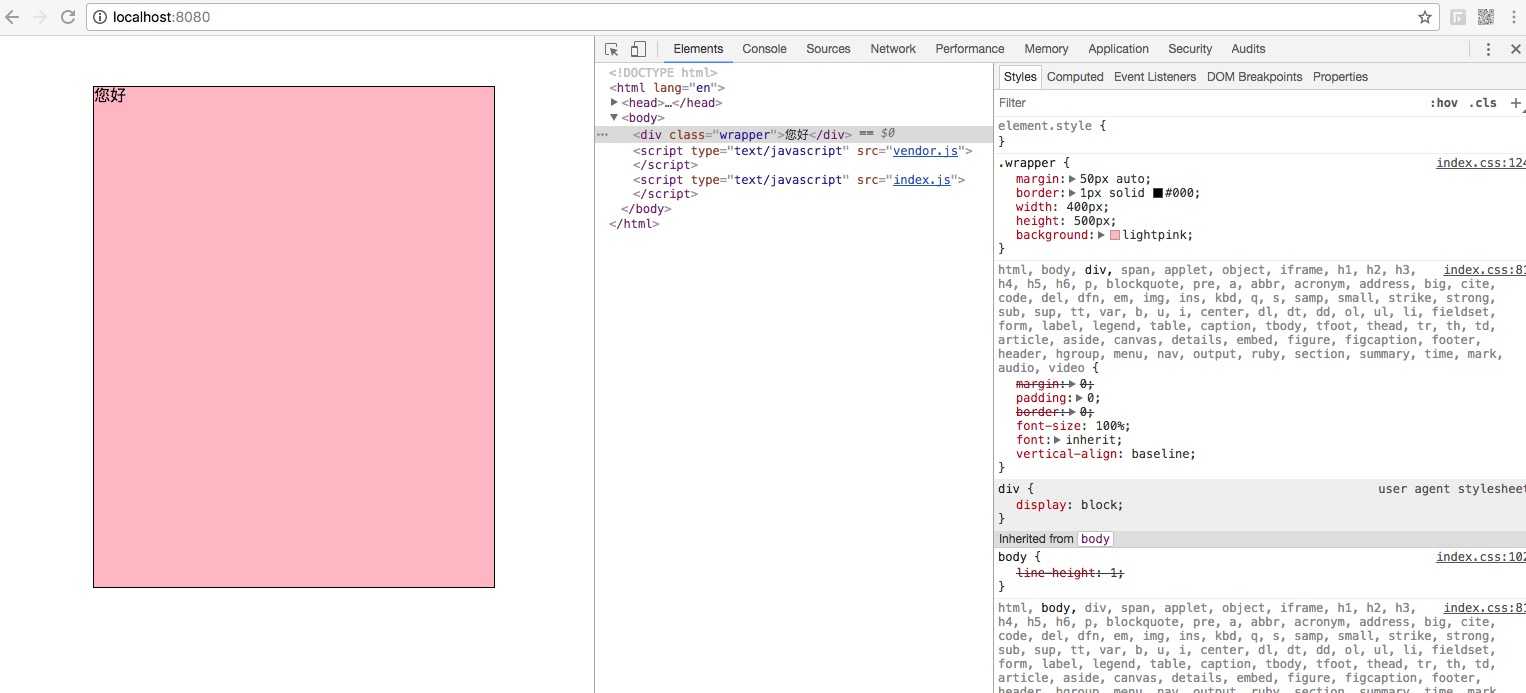Select the html lang="en" node

(x=667, y=88)
